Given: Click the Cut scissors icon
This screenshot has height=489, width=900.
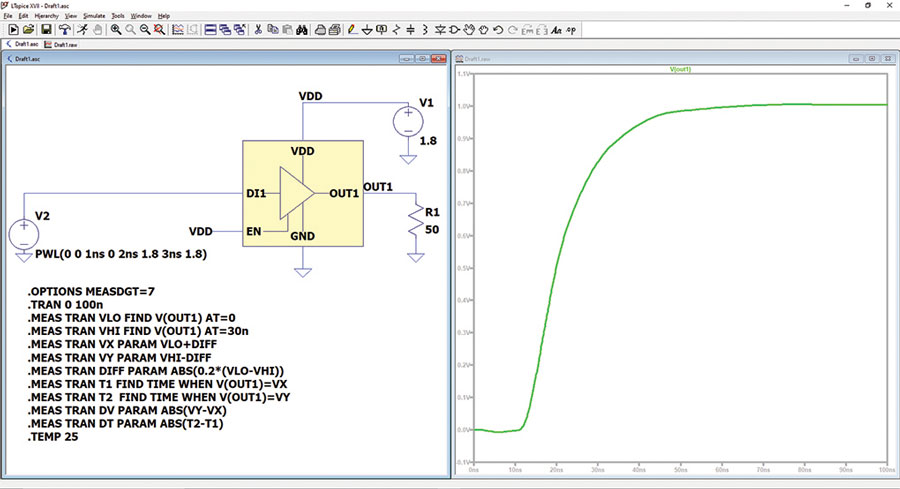Looking at the screenshot, I should point(258,30).
